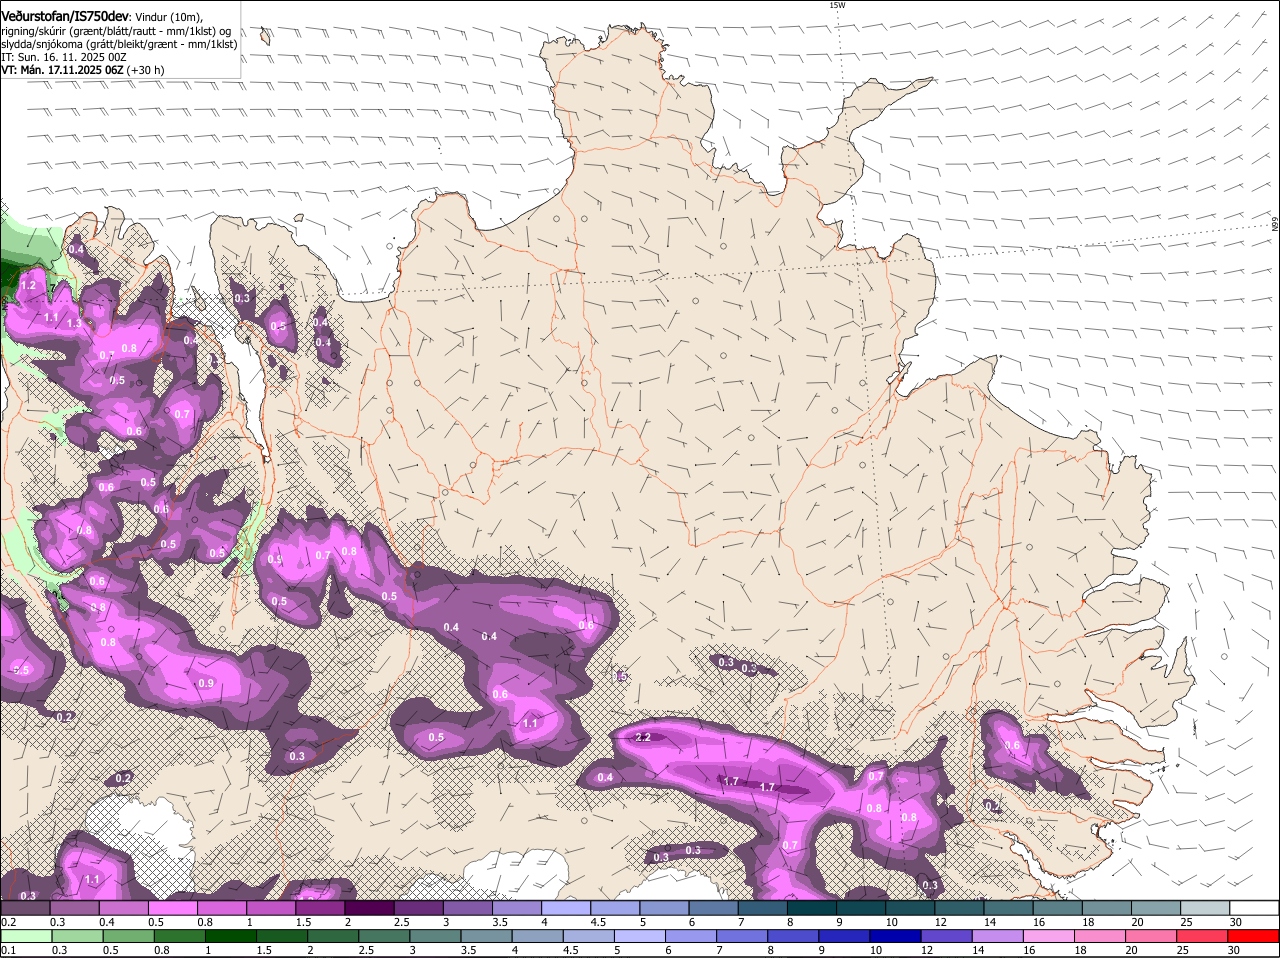Pick the lilac 14 swatch in rain legend

pos(997,935)
